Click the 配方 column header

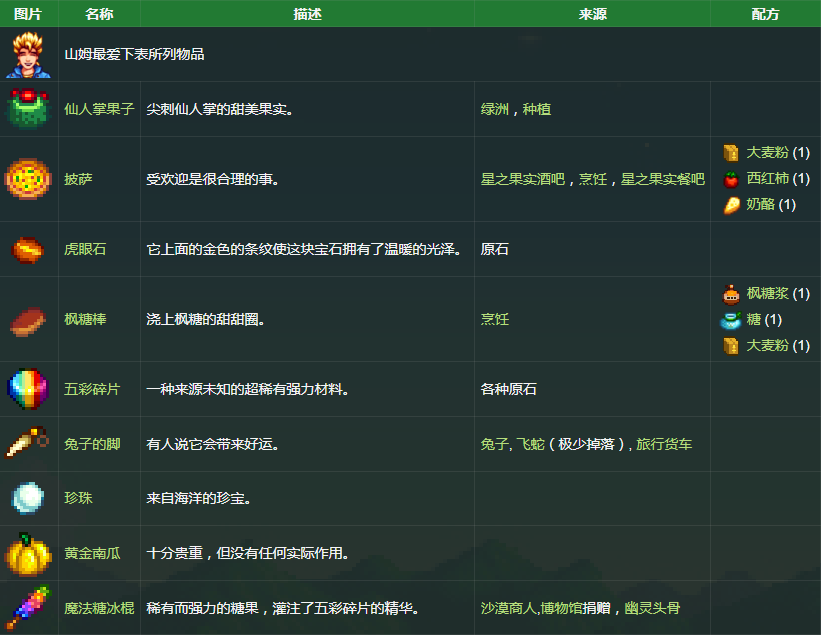[x=765, y=14]
